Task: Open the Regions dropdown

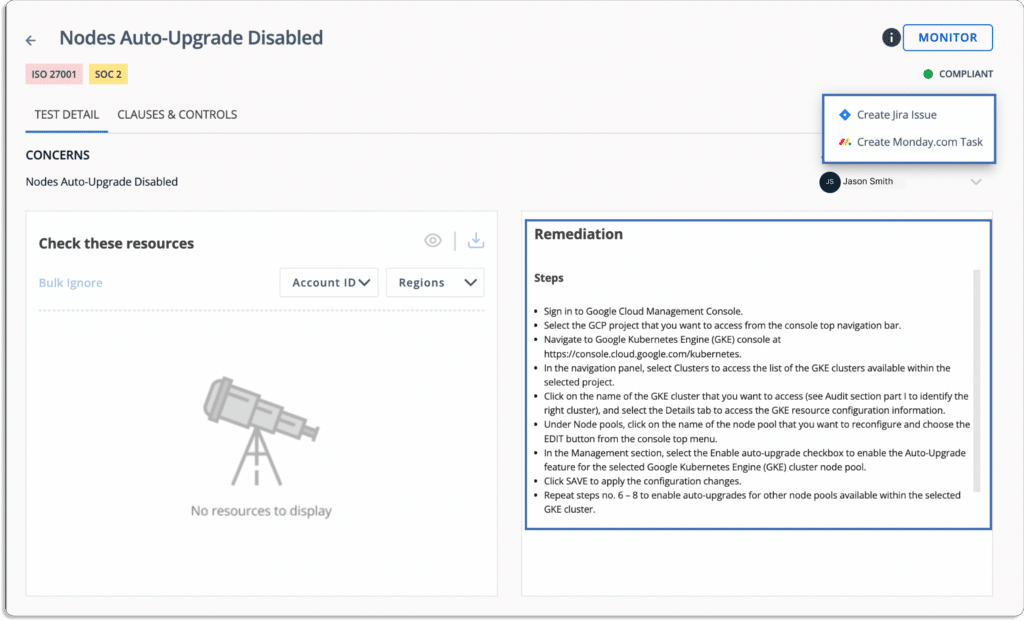Action: tap(435, 283)
